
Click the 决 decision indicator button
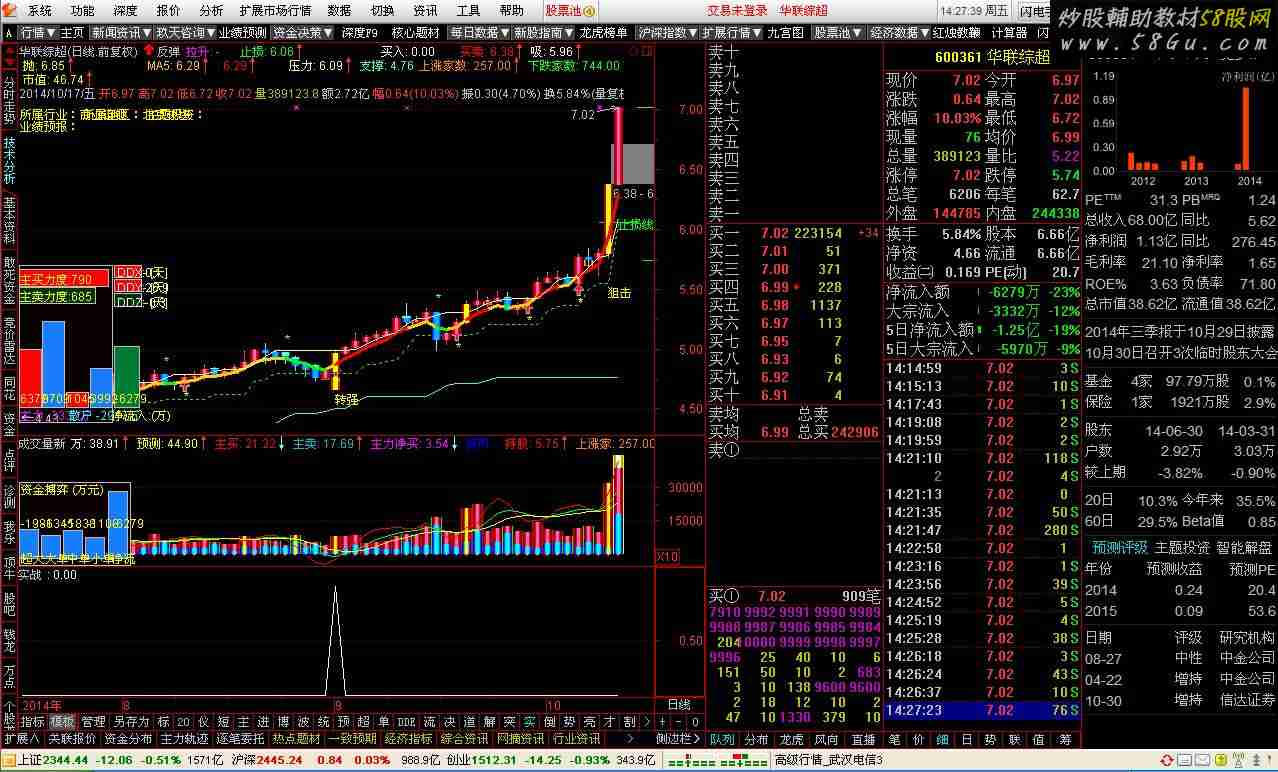pyautogui.click(x=450, y=721)
